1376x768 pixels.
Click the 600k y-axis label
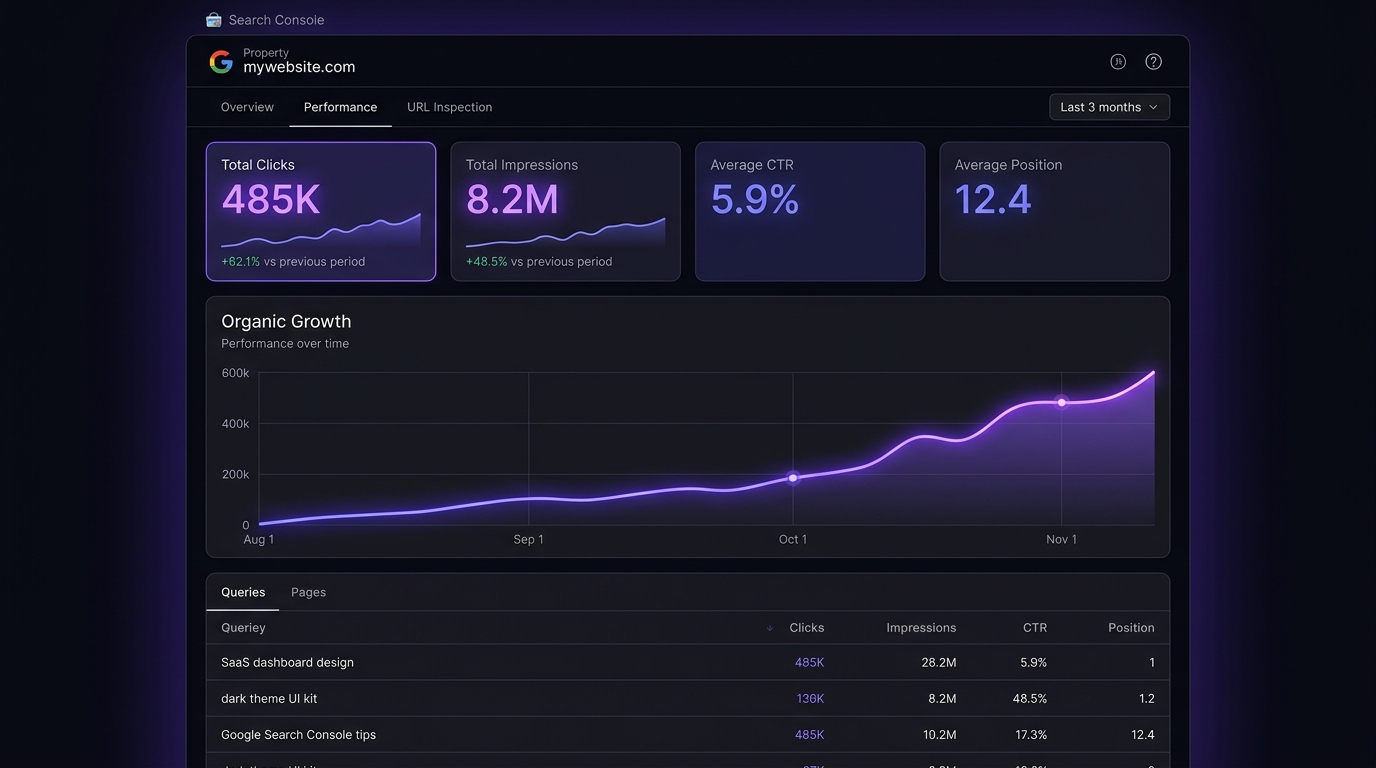235,373
